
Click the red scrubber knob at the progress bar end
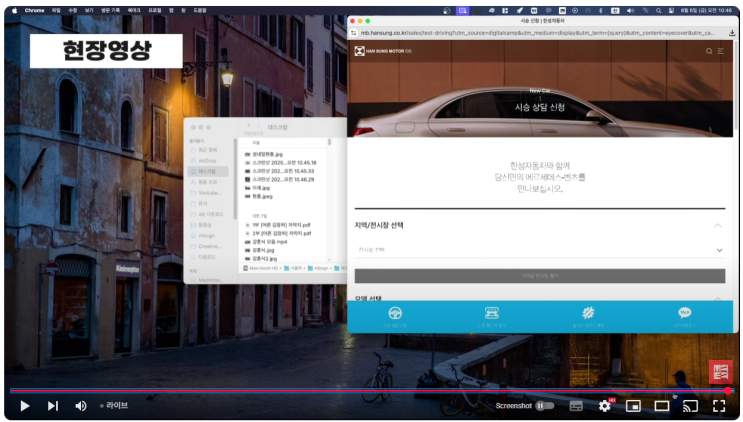(x=728, y=391)
